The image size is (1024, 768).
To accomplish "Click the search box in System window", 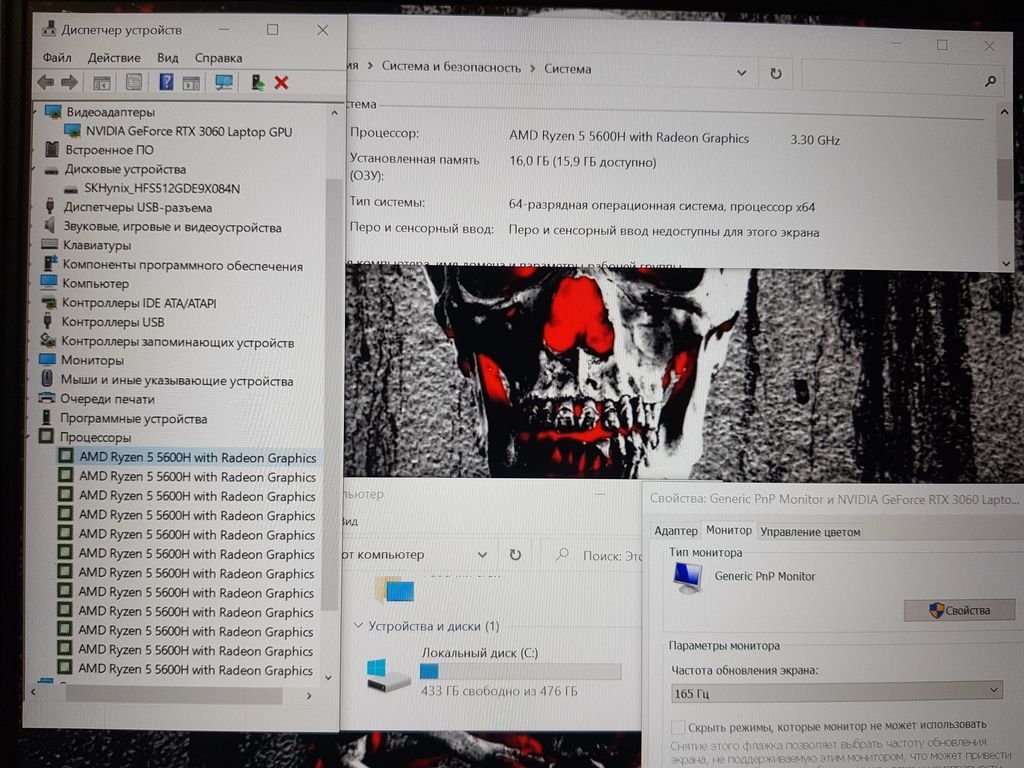I will pos(902,78).
